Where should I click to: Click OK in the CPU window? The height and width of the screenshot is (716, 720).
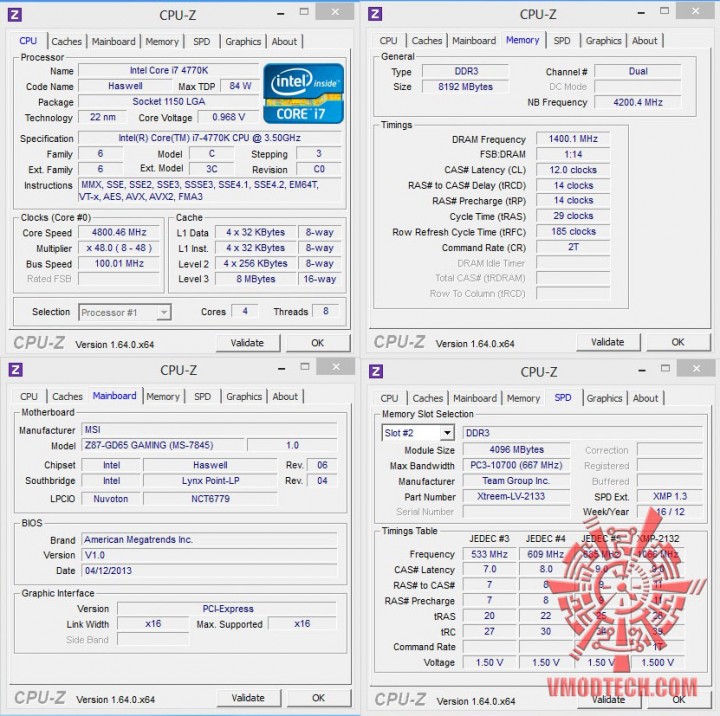(x=317, y=343)
